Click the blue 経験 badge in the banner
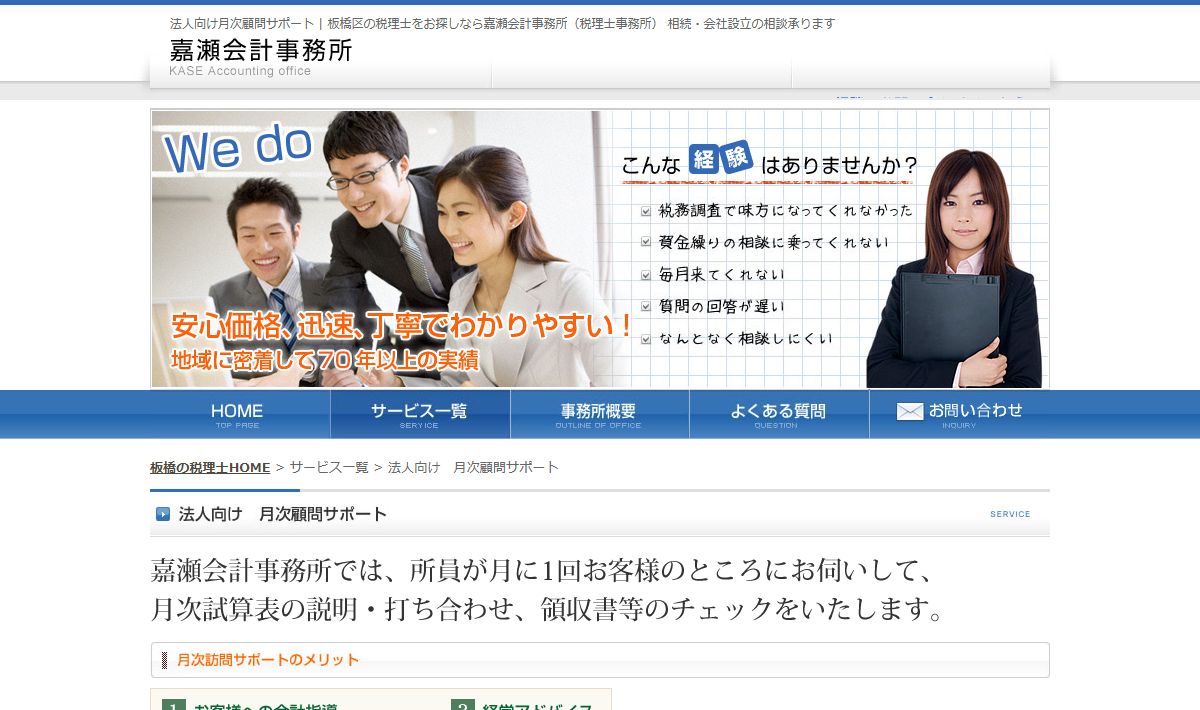Screen dimensions: 1200x710 coord(720,158)
